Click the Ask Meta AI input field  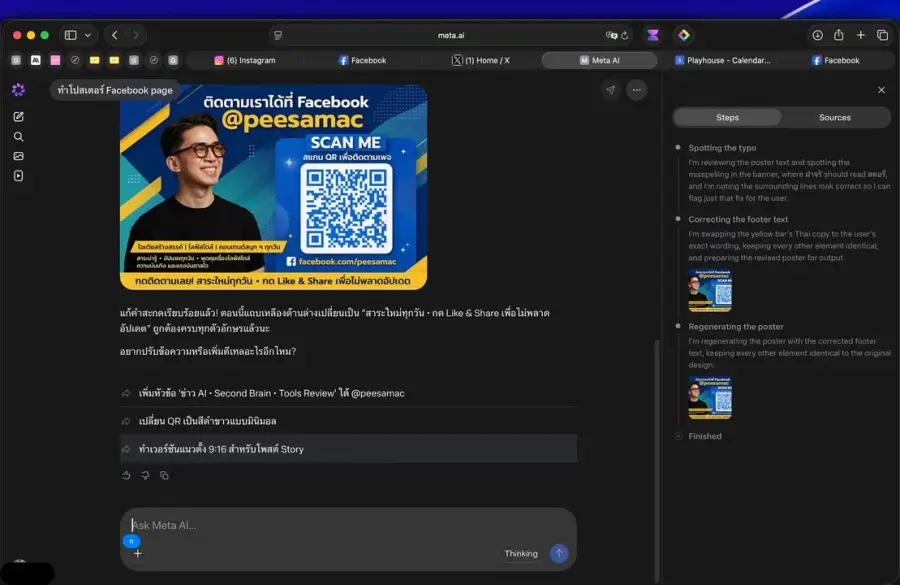(348, 525)
